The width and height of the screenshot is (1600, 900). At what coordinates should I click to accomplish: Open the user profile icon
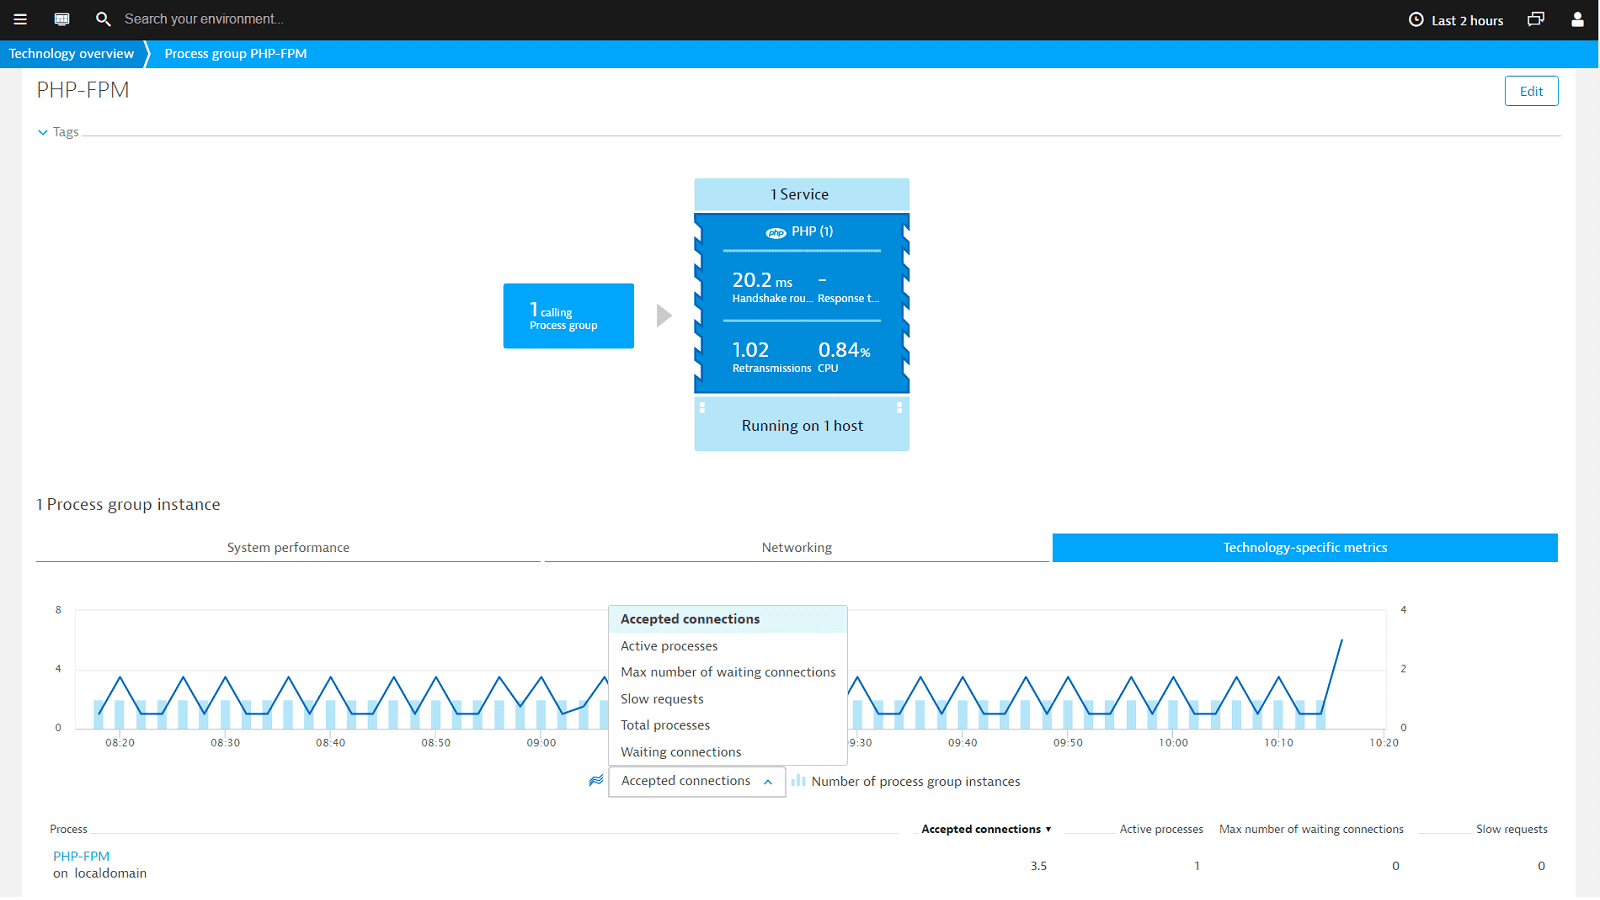pyautogui.click(x=1577, y=19)
